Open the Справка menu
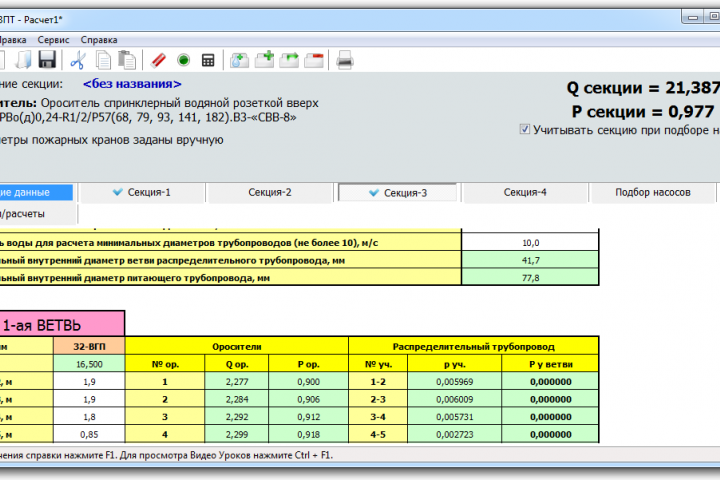 click(98, 40)
